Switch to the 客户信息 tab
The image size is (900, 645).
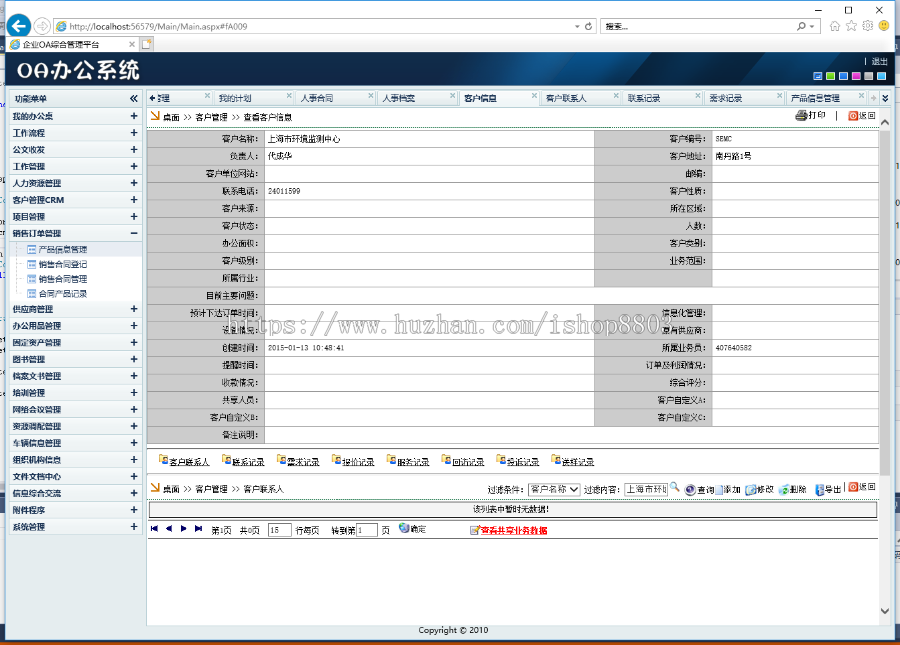coord(480,97)
